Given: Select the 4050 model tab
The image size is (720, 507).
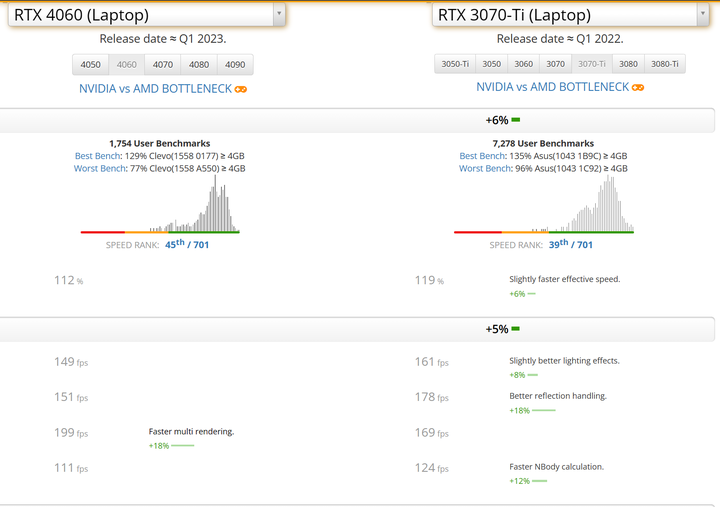Looking at the screenshot, I should pyautogui.click(x=90, y=65).
